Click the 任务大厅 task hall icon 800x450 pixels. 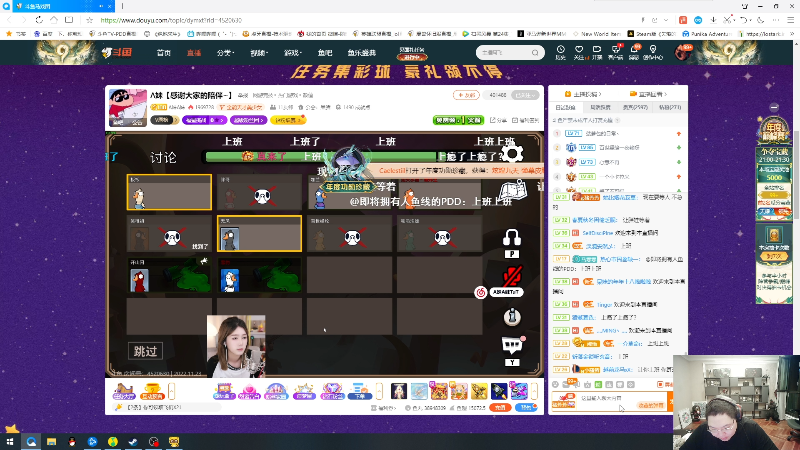click(124, 391)
